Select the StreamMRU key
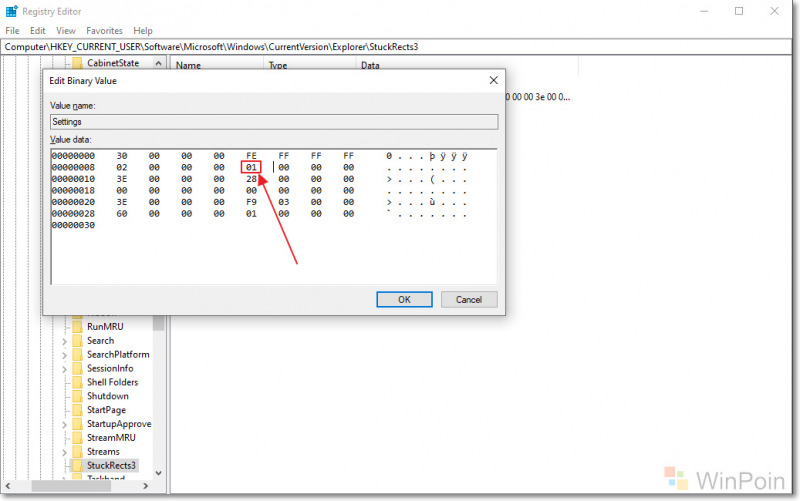 coord(111,438)
